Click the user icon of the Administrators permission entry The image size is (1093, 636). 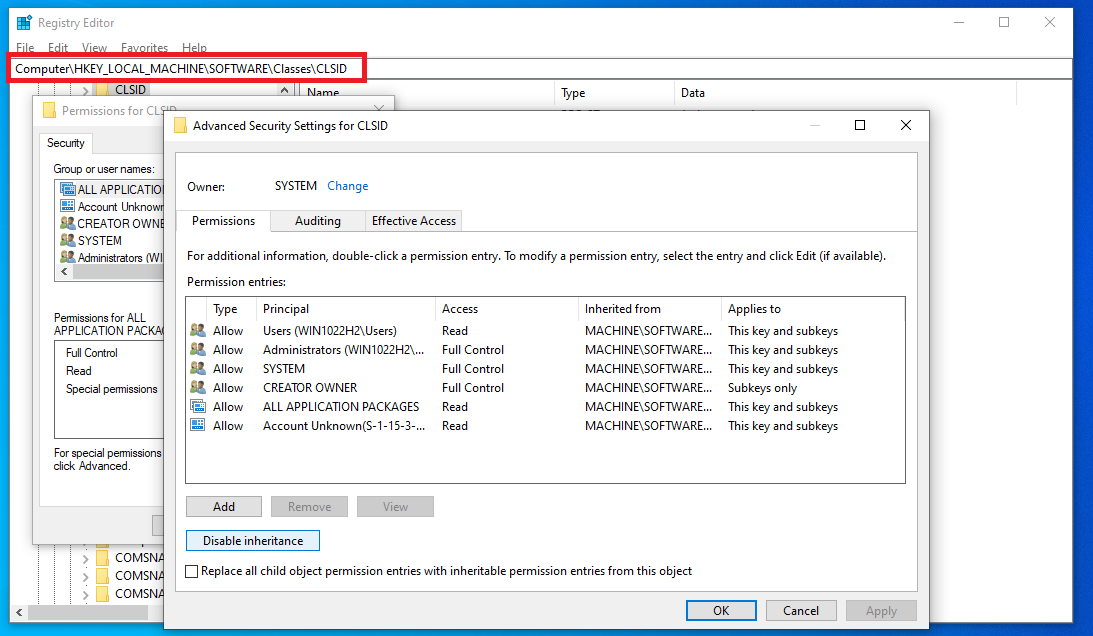click(x=198, y=349)
